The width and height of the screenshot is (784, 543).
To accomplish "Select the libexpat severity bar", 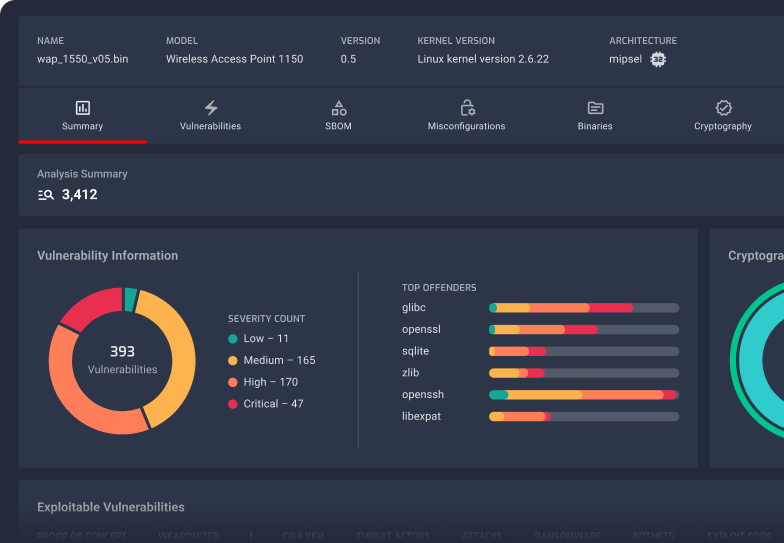I will (584, 416).
